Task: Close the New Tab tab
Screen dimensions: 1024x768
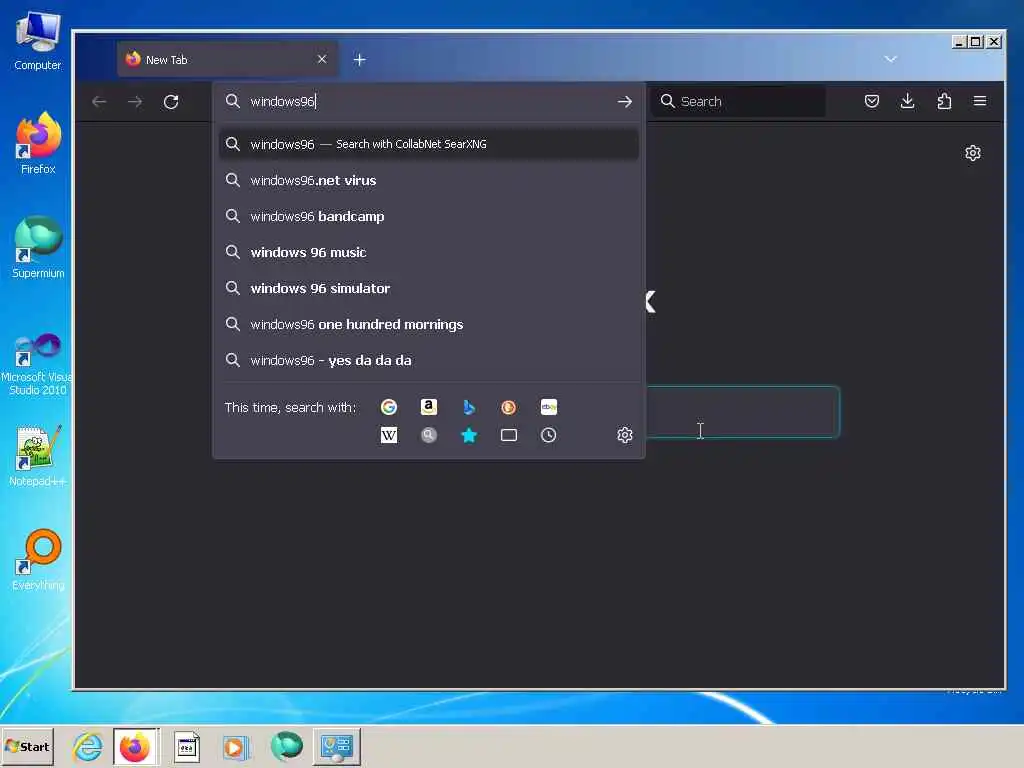Action: (322, 59)
